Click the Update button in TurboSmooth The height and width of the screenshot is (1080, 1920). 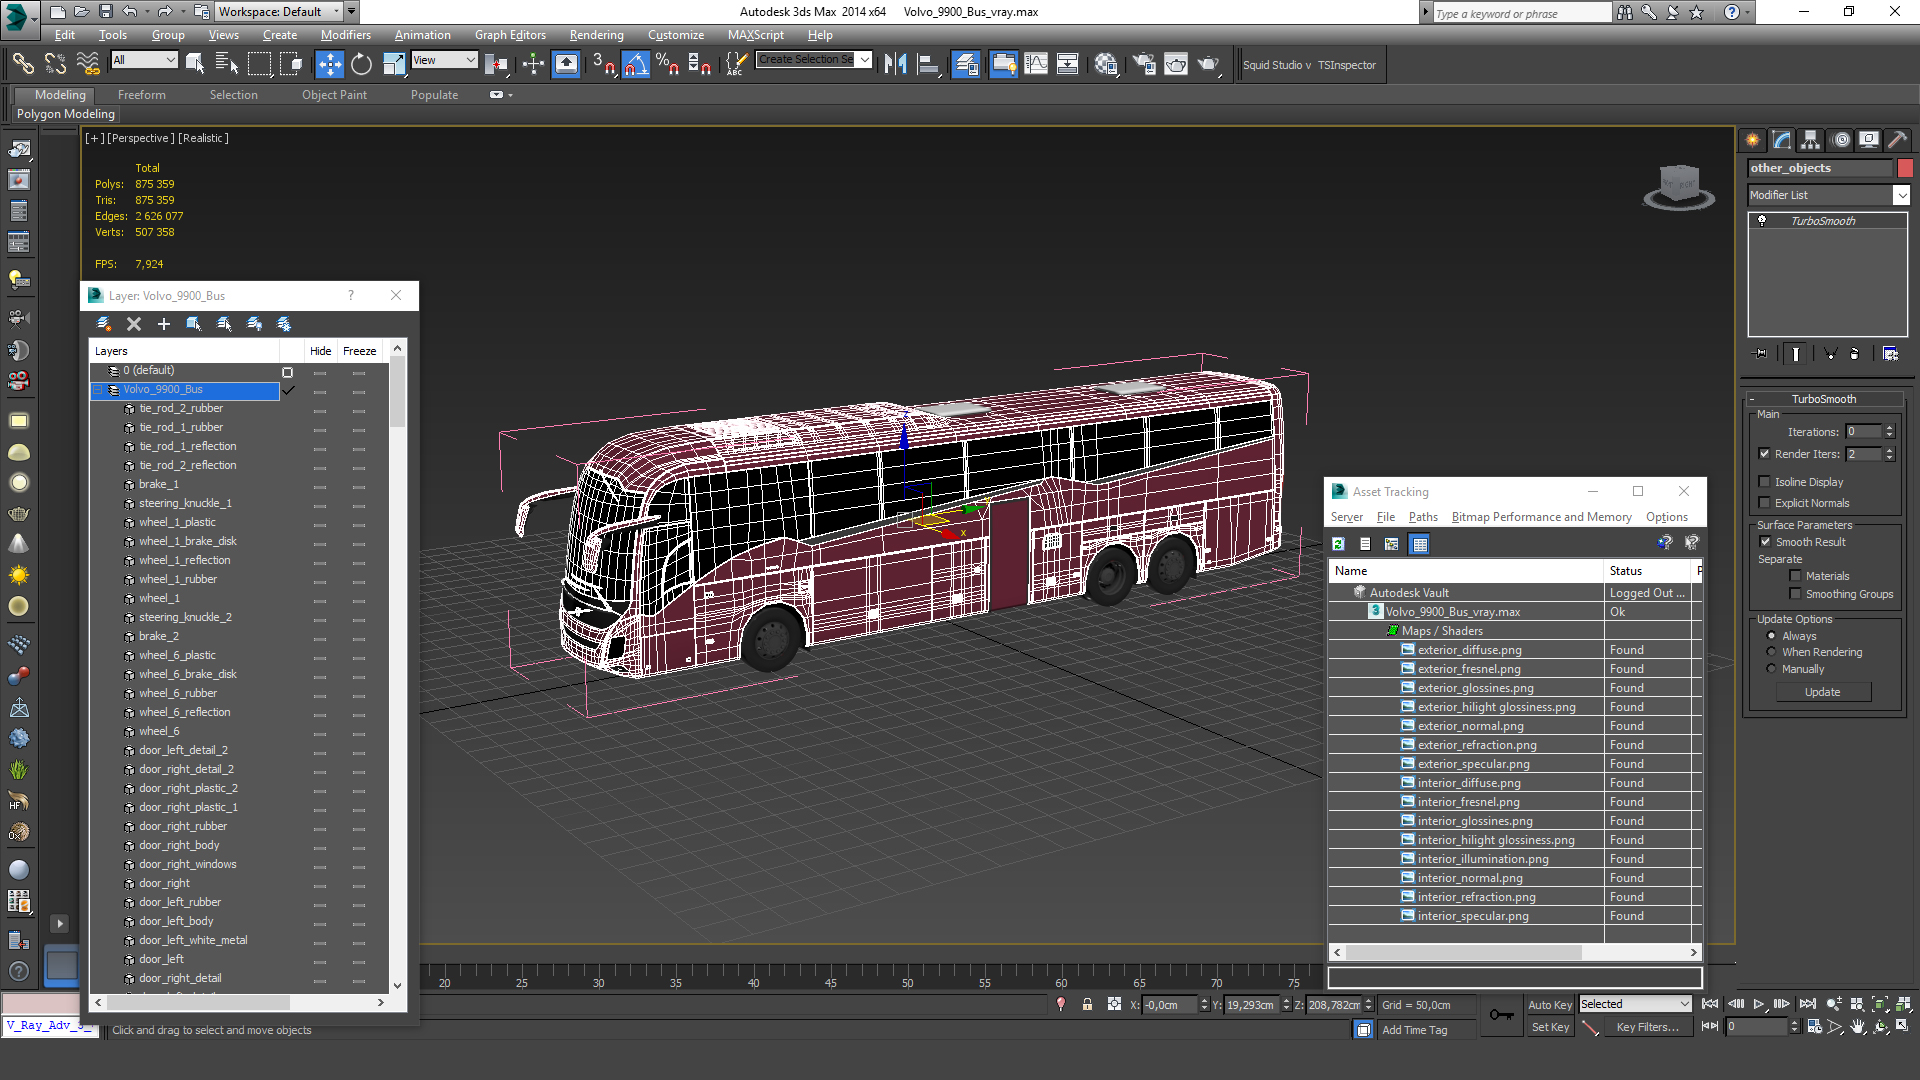click(1822, 692)
